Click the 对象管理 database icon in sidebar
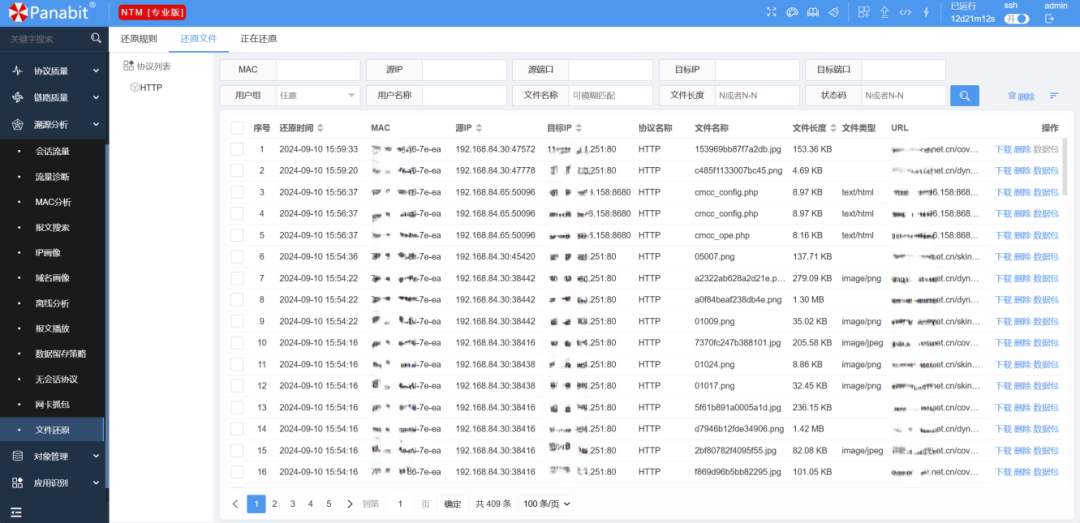 [x=18, y=456]
